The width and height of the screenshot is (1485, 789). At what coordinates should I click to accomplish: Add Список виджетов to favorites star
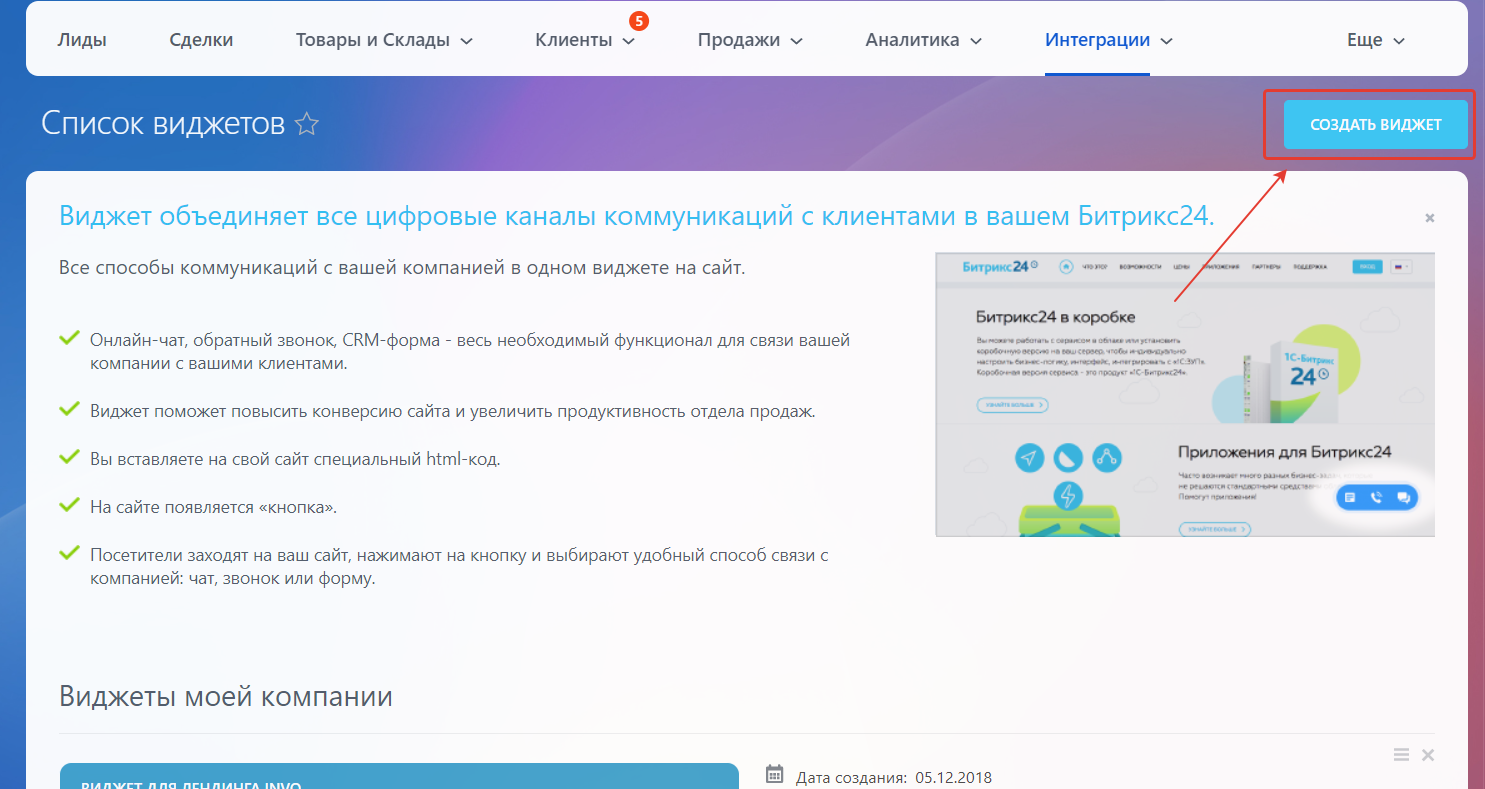coord(307,125)
